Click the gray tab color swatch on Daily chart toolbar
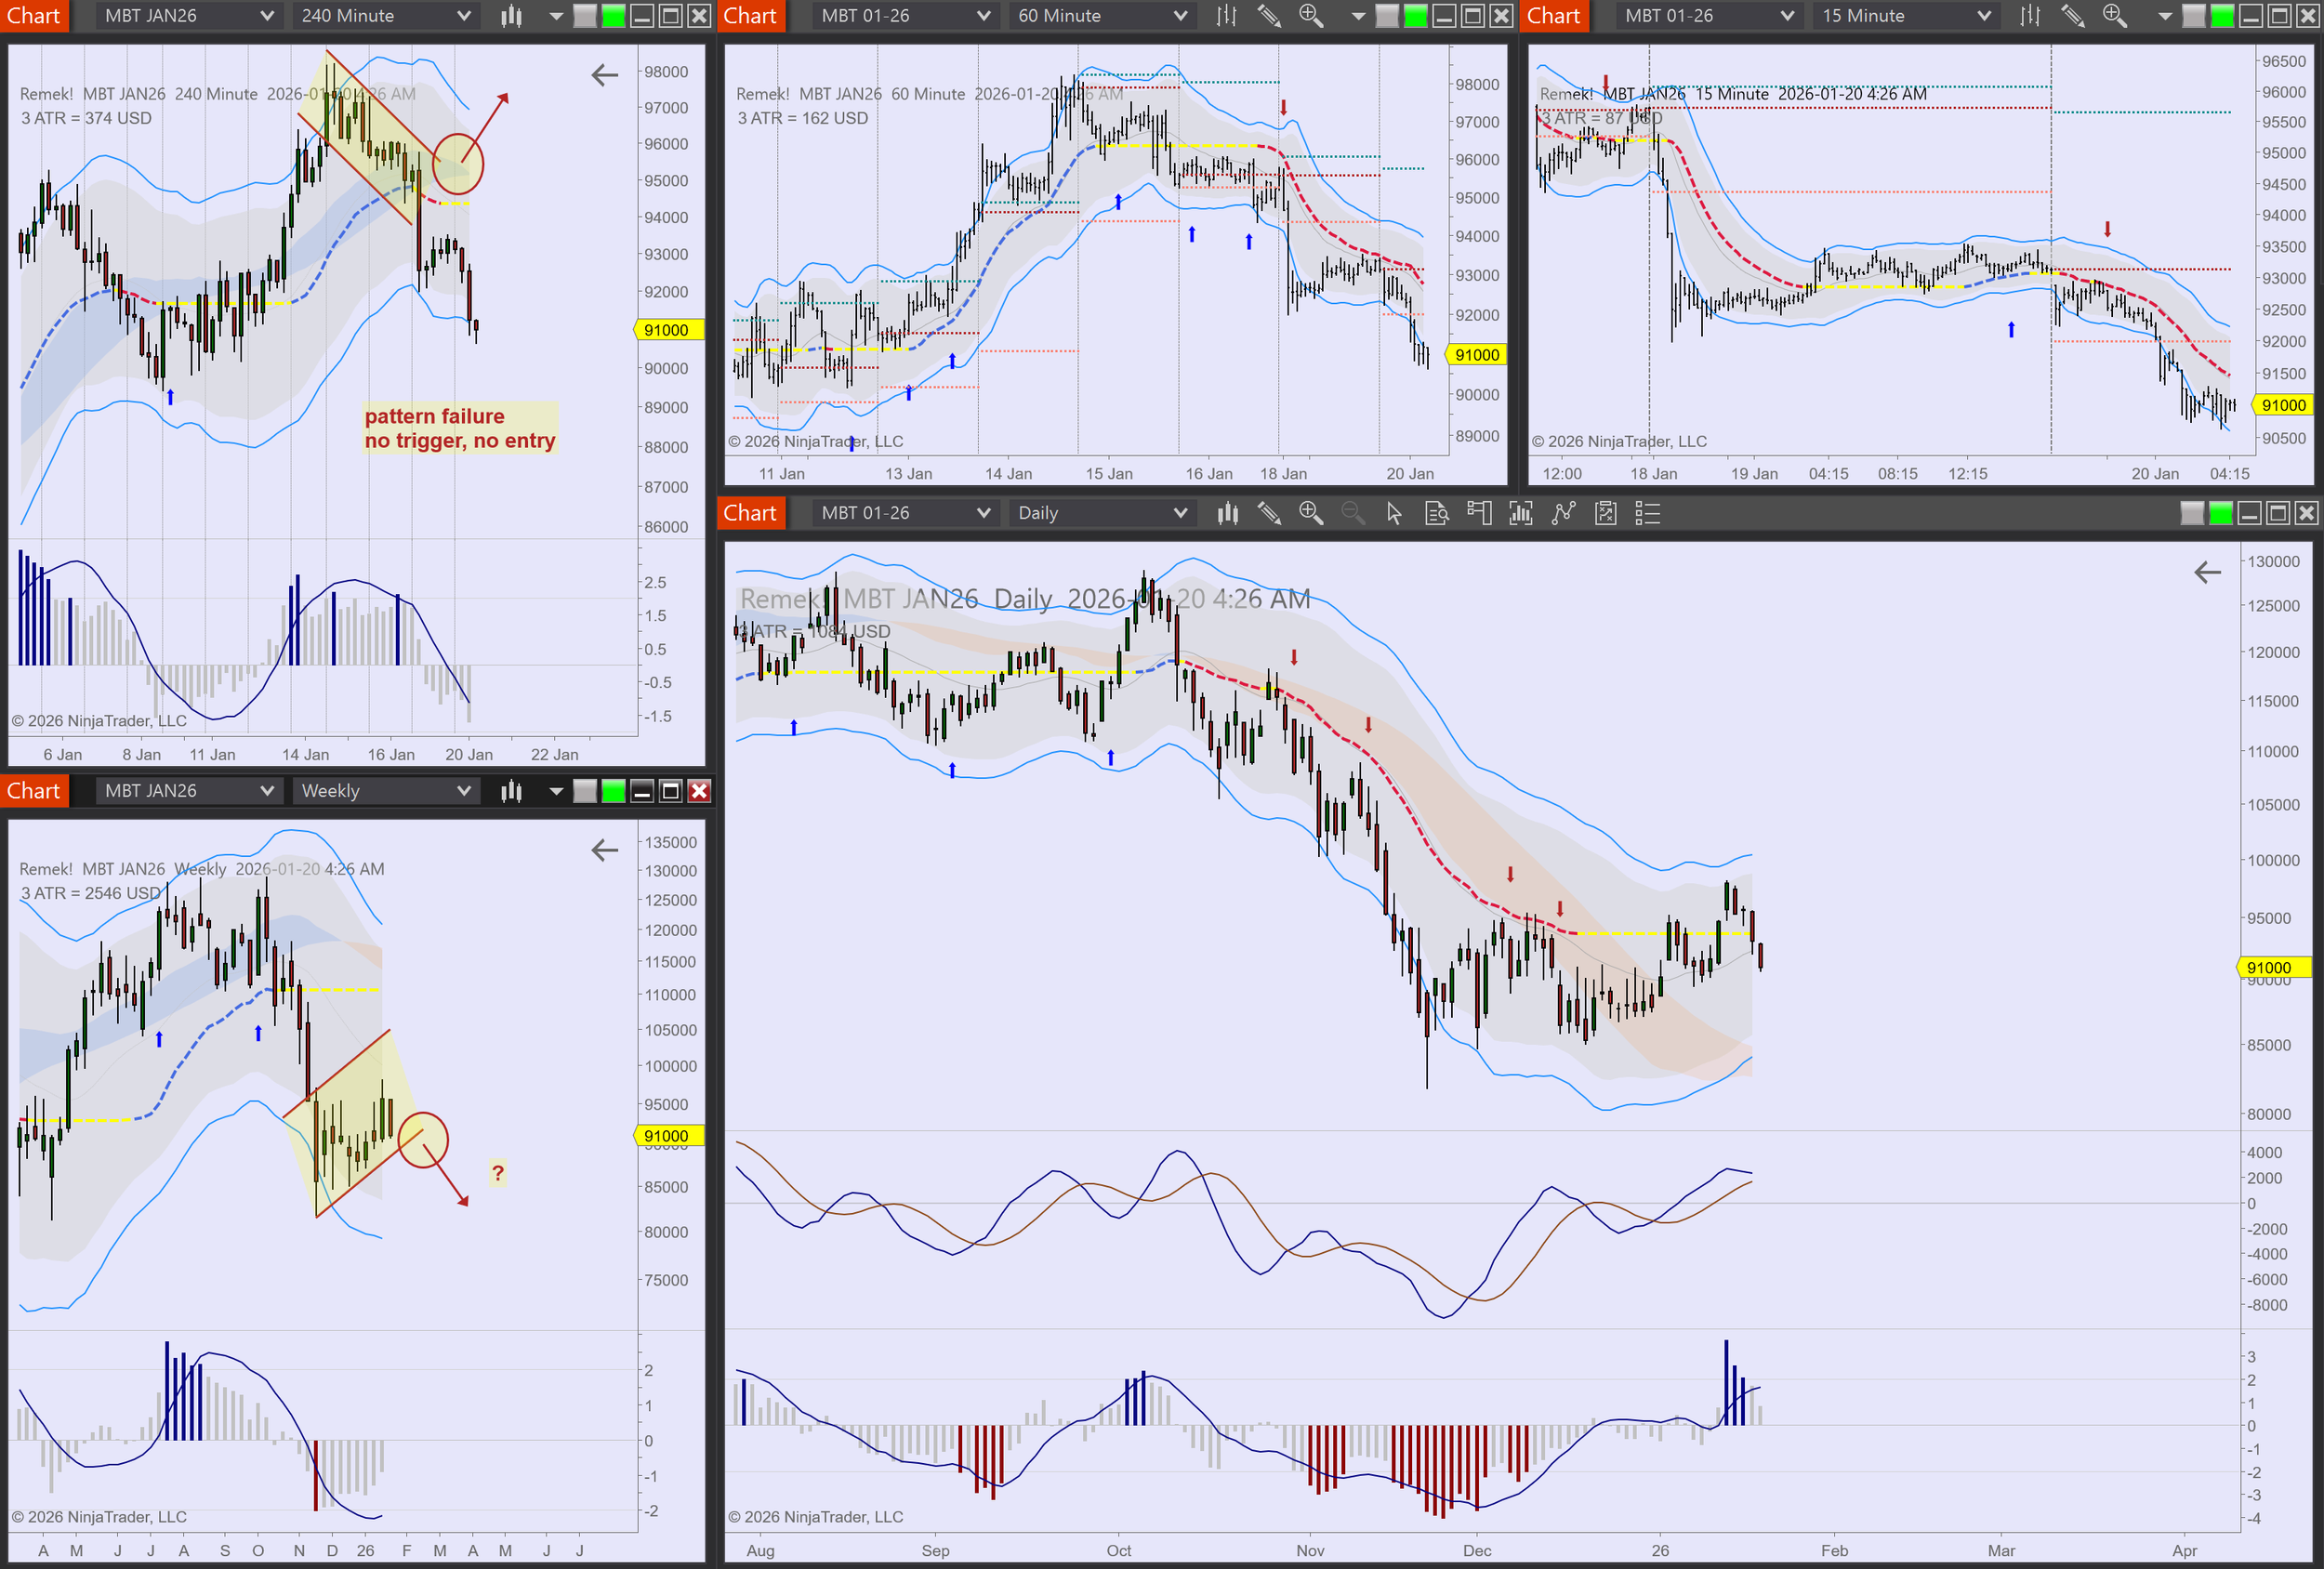The image size is (2324, 1569). point(2193,513)
